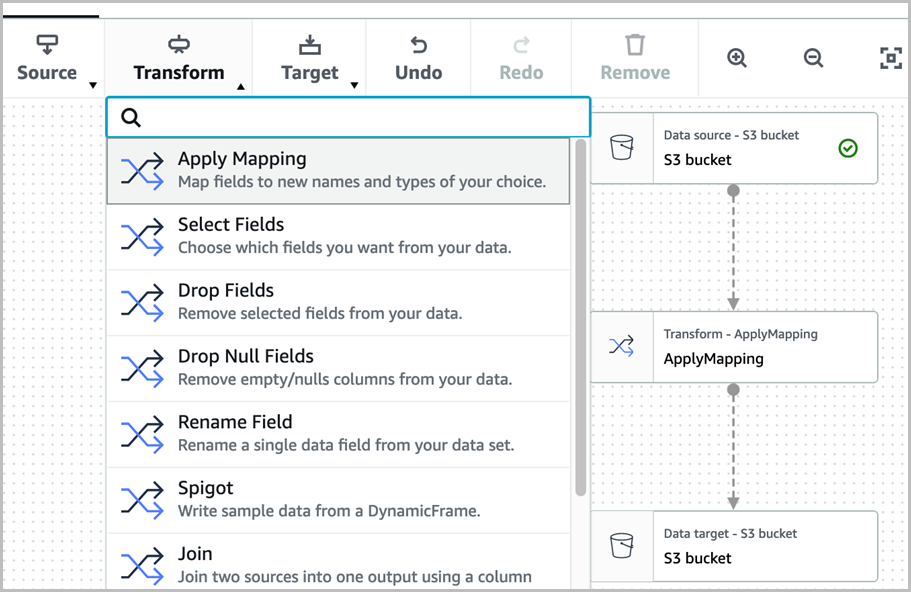Click the Target label button

click(x=310, y=73)
